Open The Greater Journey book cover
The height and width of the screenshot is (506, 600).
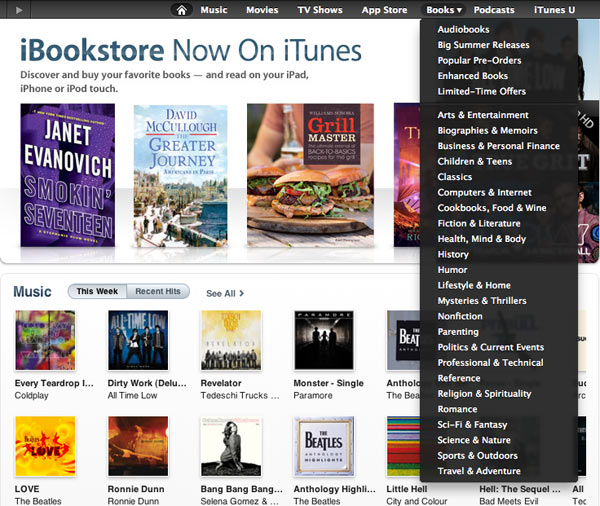point(180,175)
